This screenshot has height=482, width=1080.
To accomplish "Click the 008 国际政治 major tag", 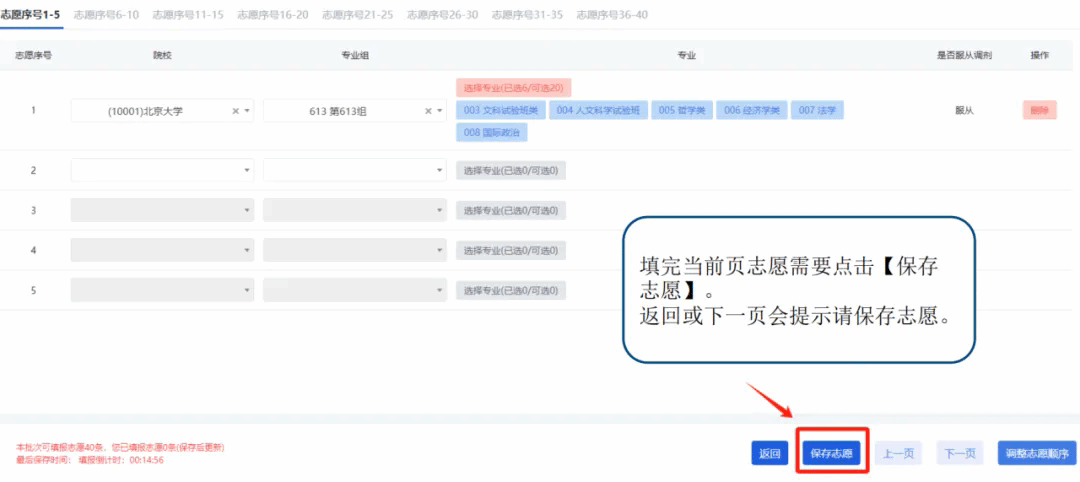I will (492, 132).
